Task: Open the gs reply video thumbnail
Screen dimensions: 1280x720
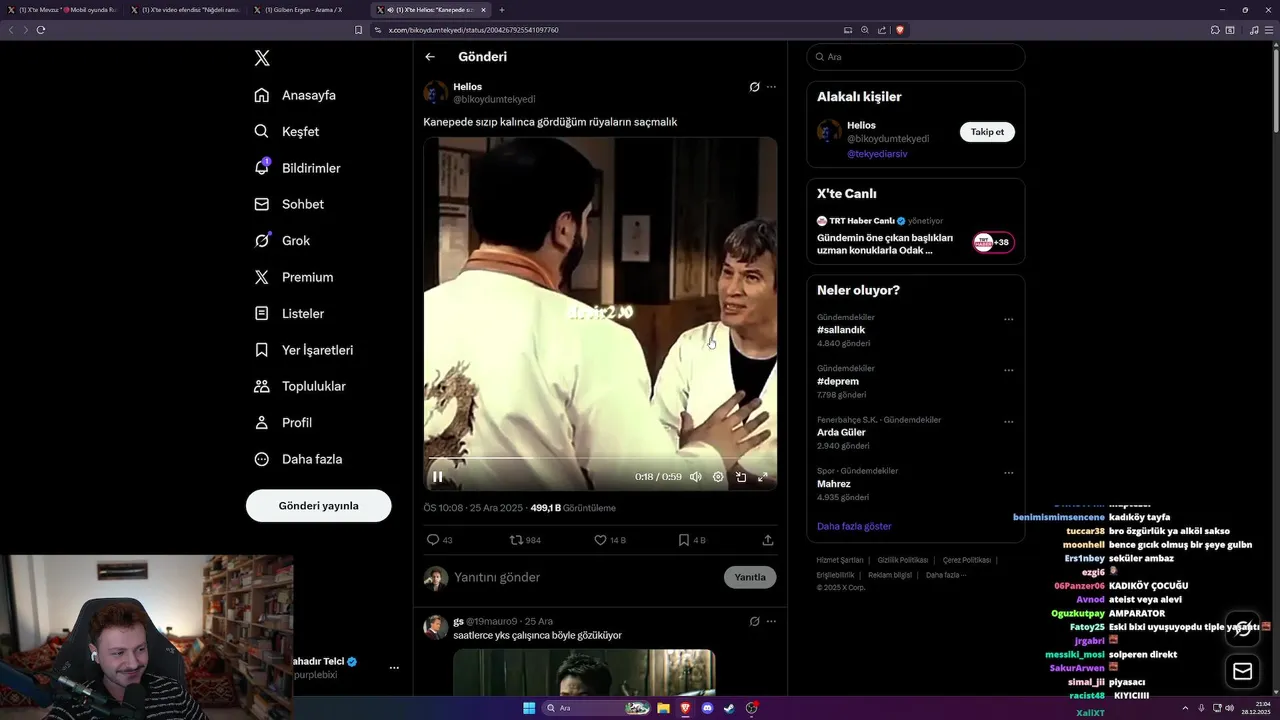Action: pyautogui.click(x=584, y=672)
